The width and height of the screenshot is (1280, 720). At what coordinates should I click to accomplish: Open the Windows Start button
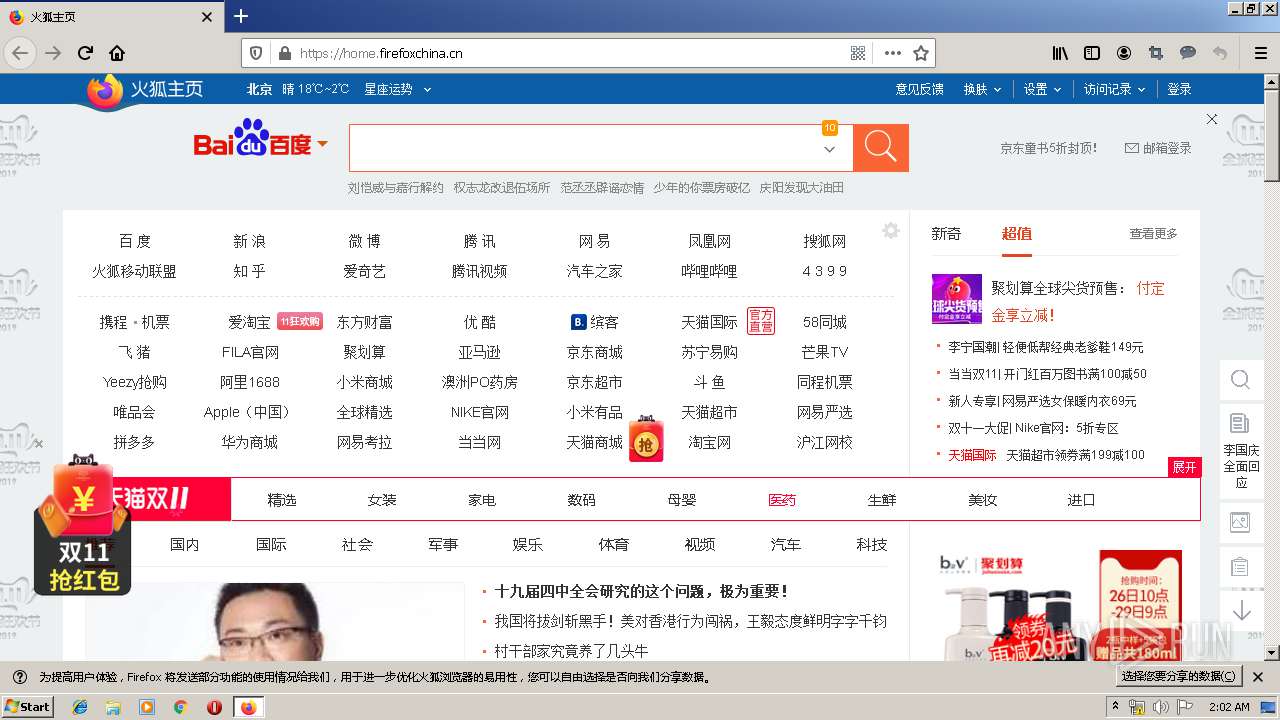(28, 706)
